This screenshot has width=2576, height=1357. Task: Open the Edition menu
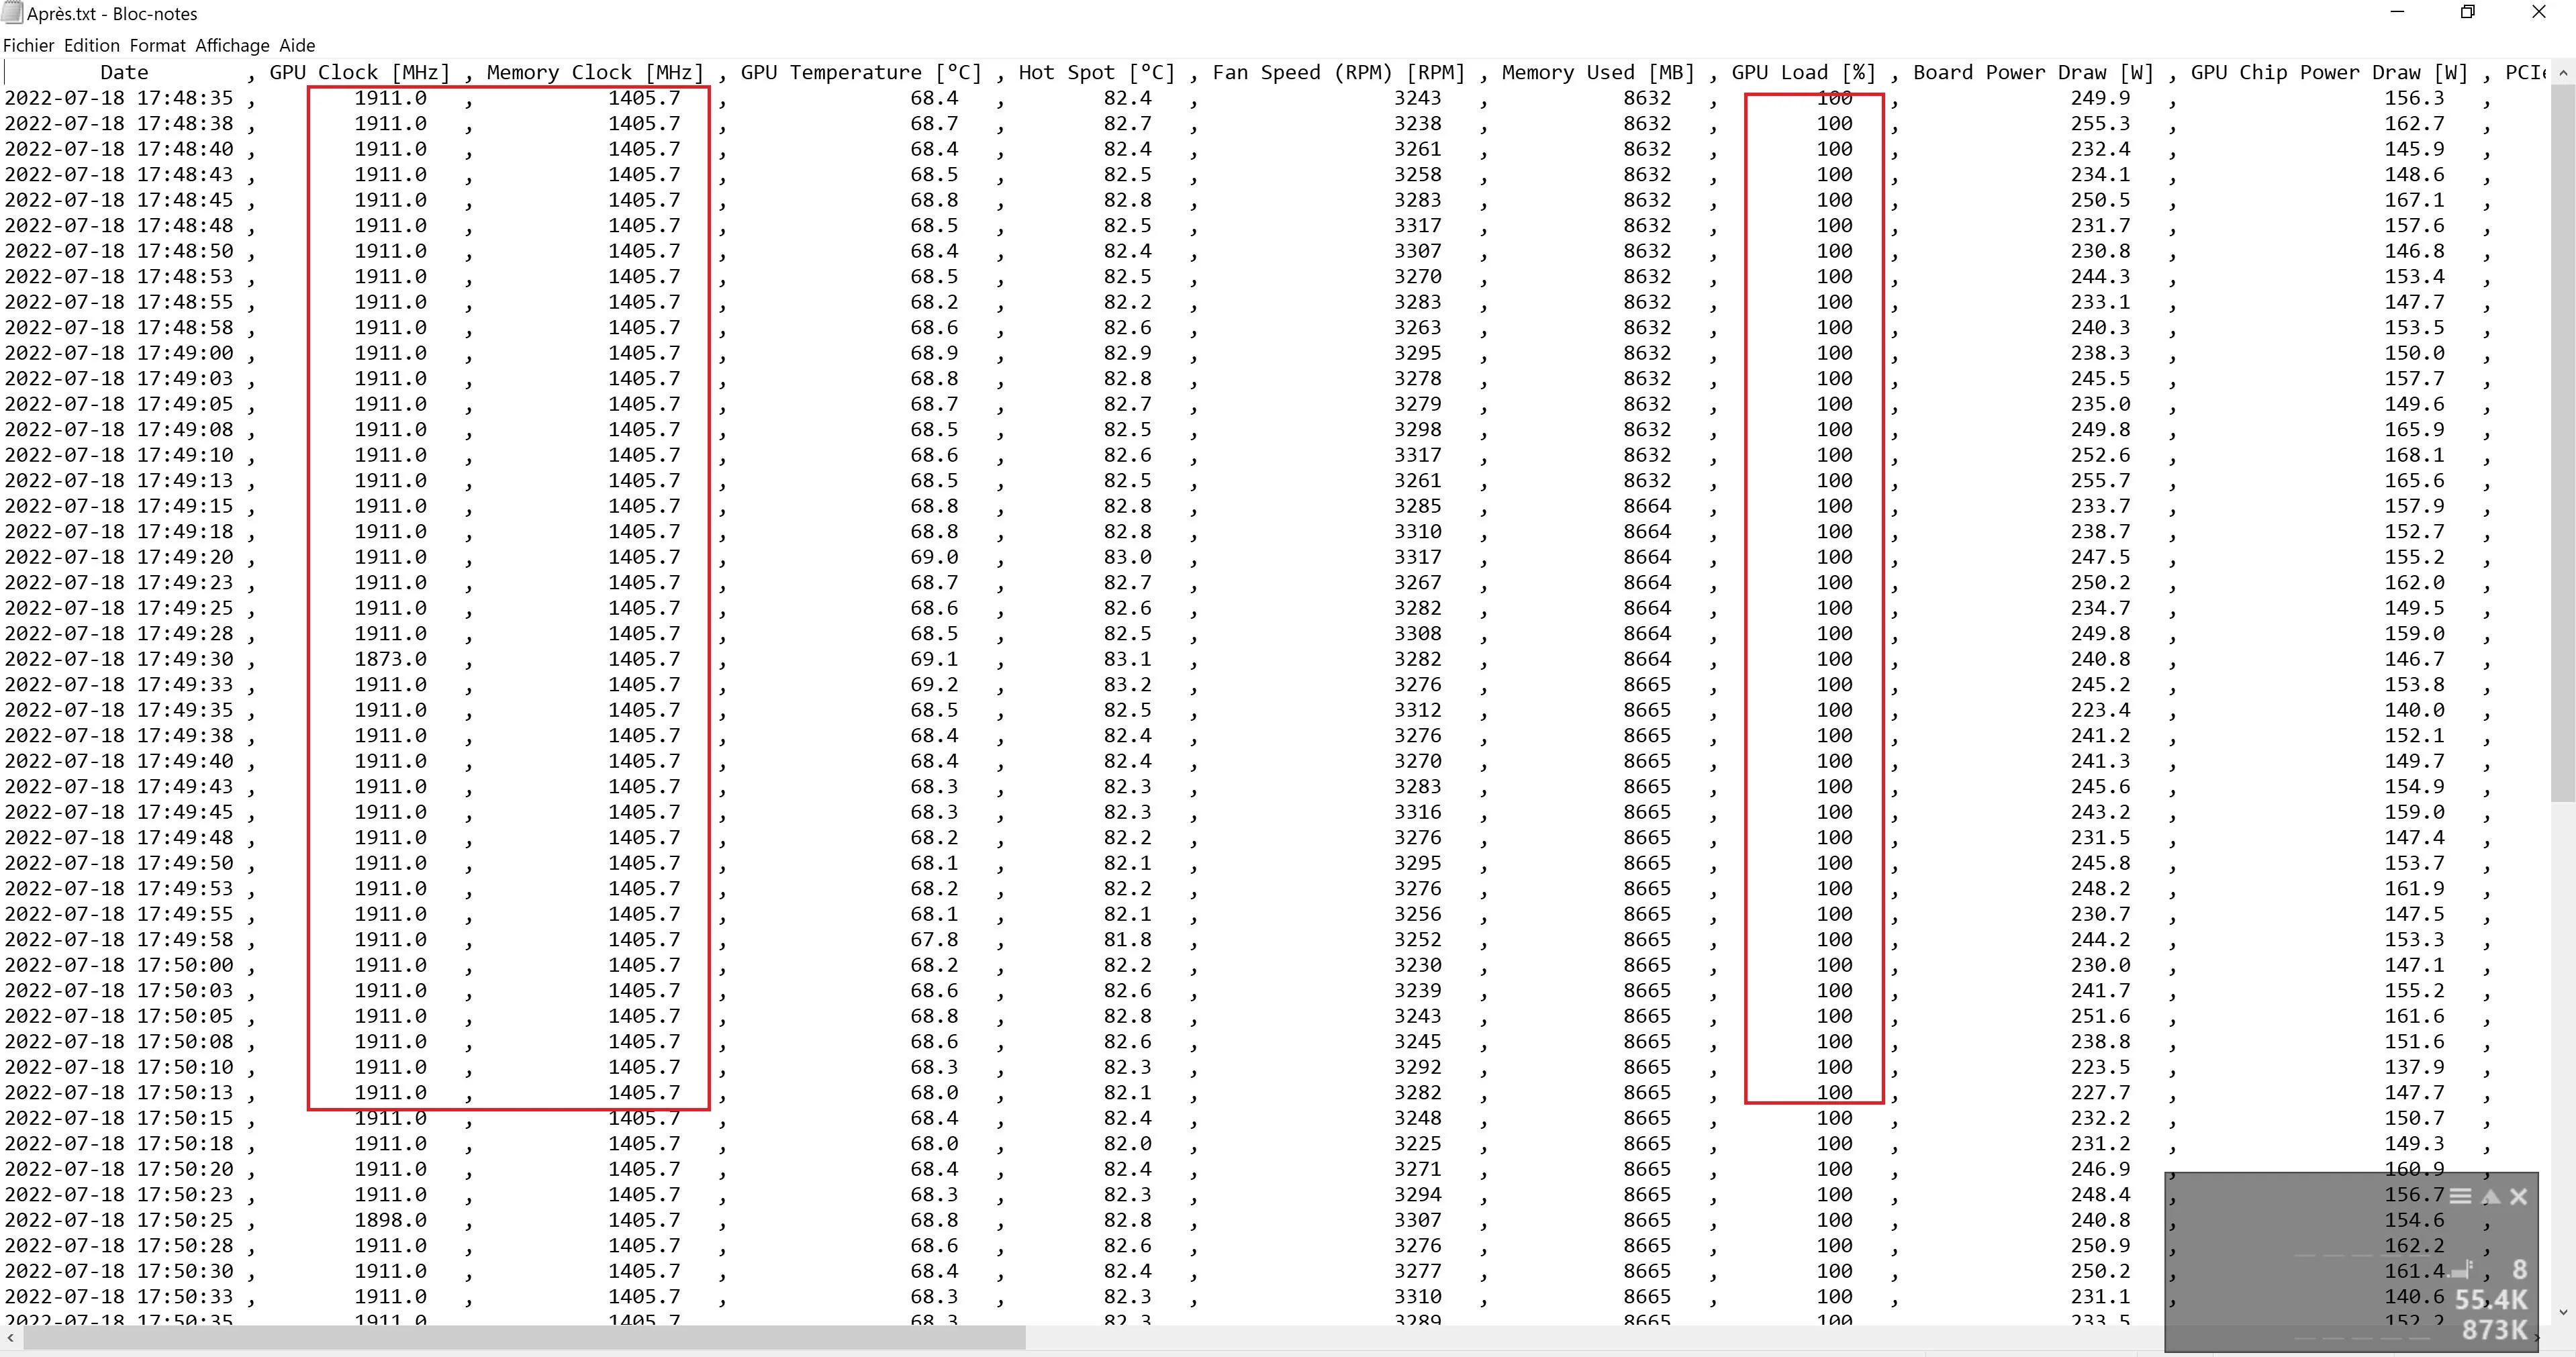[92, 45]
